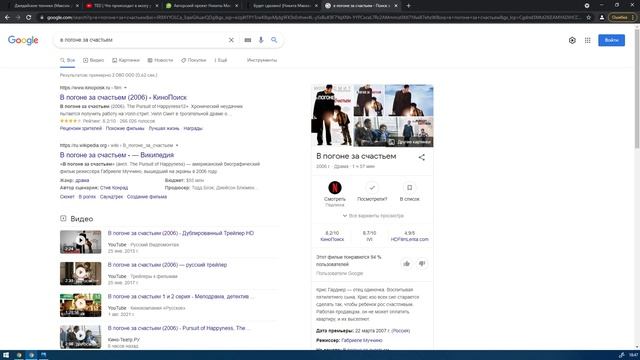The image size is (640, 360).
Task: Start voice search with the microphone icon
Action: [x=261, y=40]
